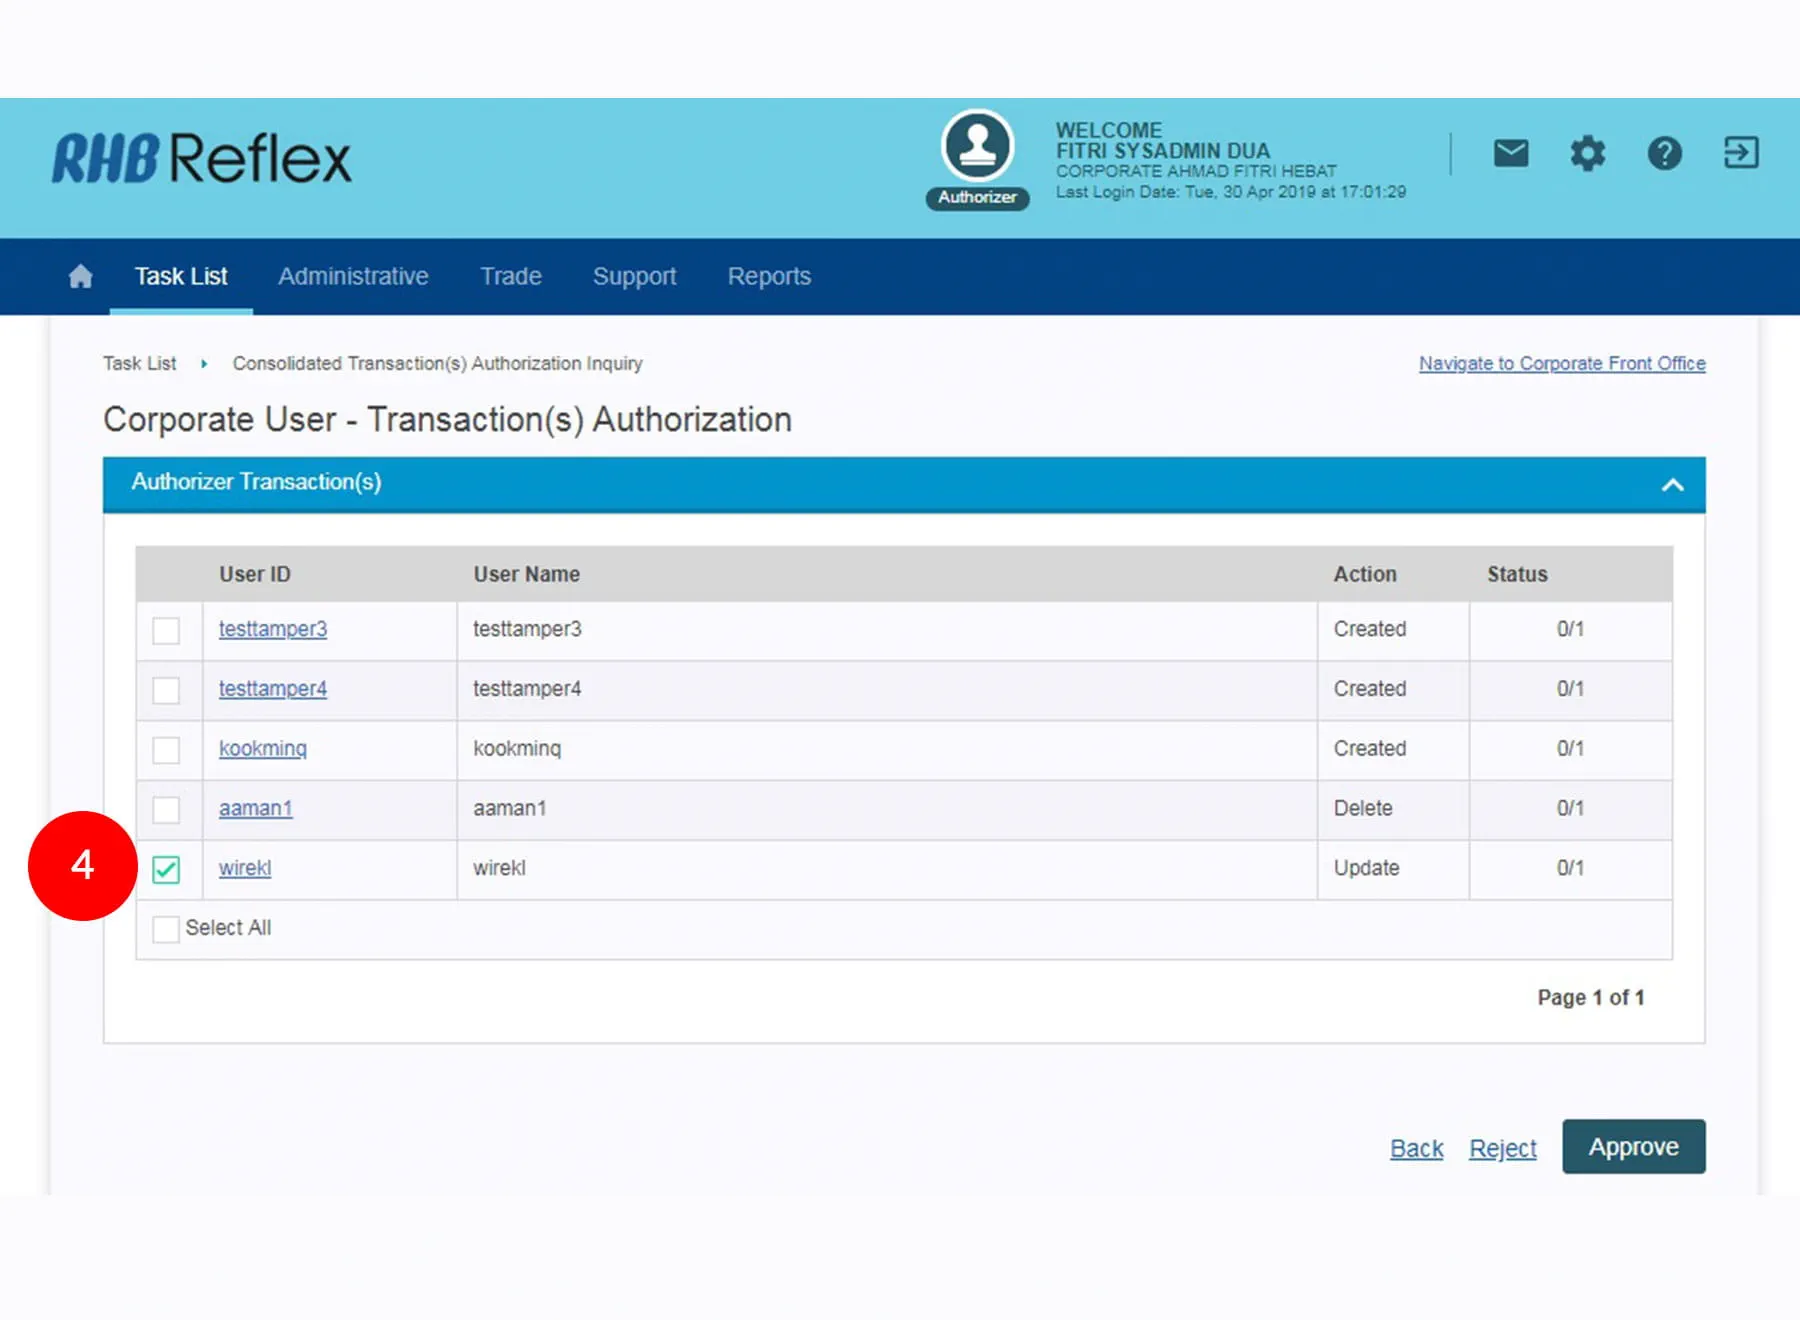Switch to the Task List tab
The height and width of the screenshot is (1320, 1800).
[x=181, y=276]
